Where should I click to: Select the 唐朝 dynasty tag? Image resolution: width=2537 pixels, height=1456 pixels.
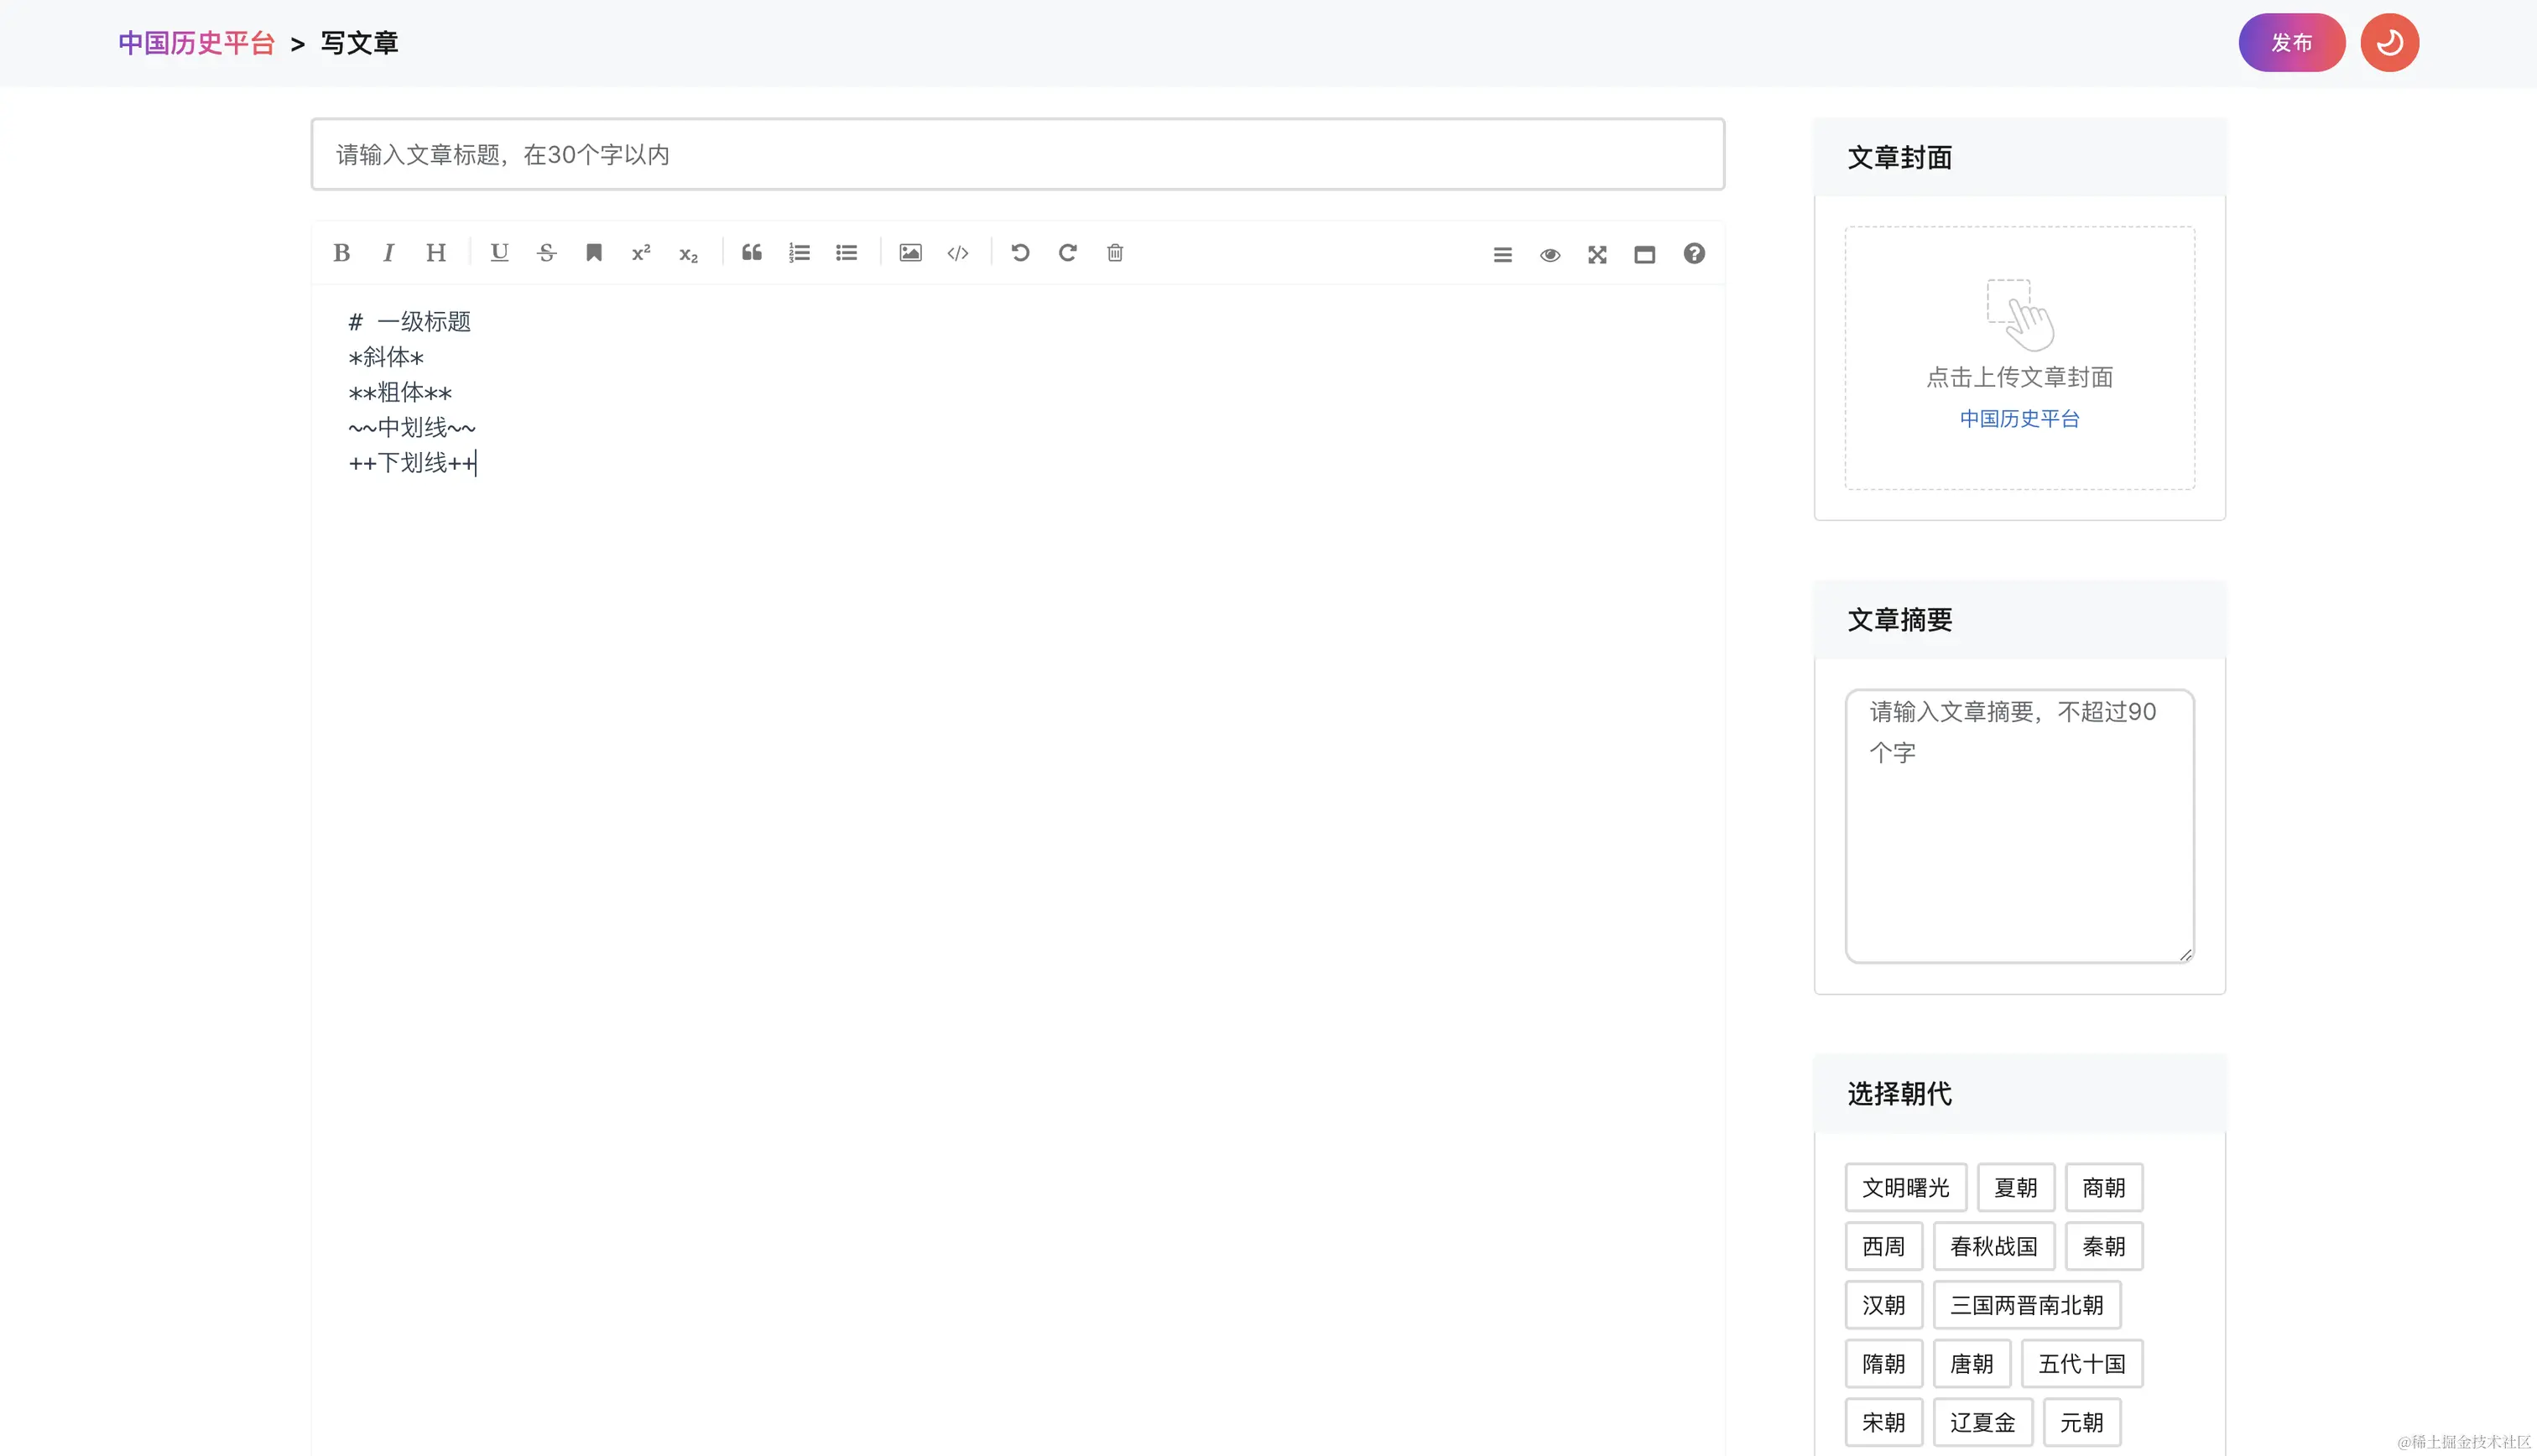click(x=1972, y=1363)
